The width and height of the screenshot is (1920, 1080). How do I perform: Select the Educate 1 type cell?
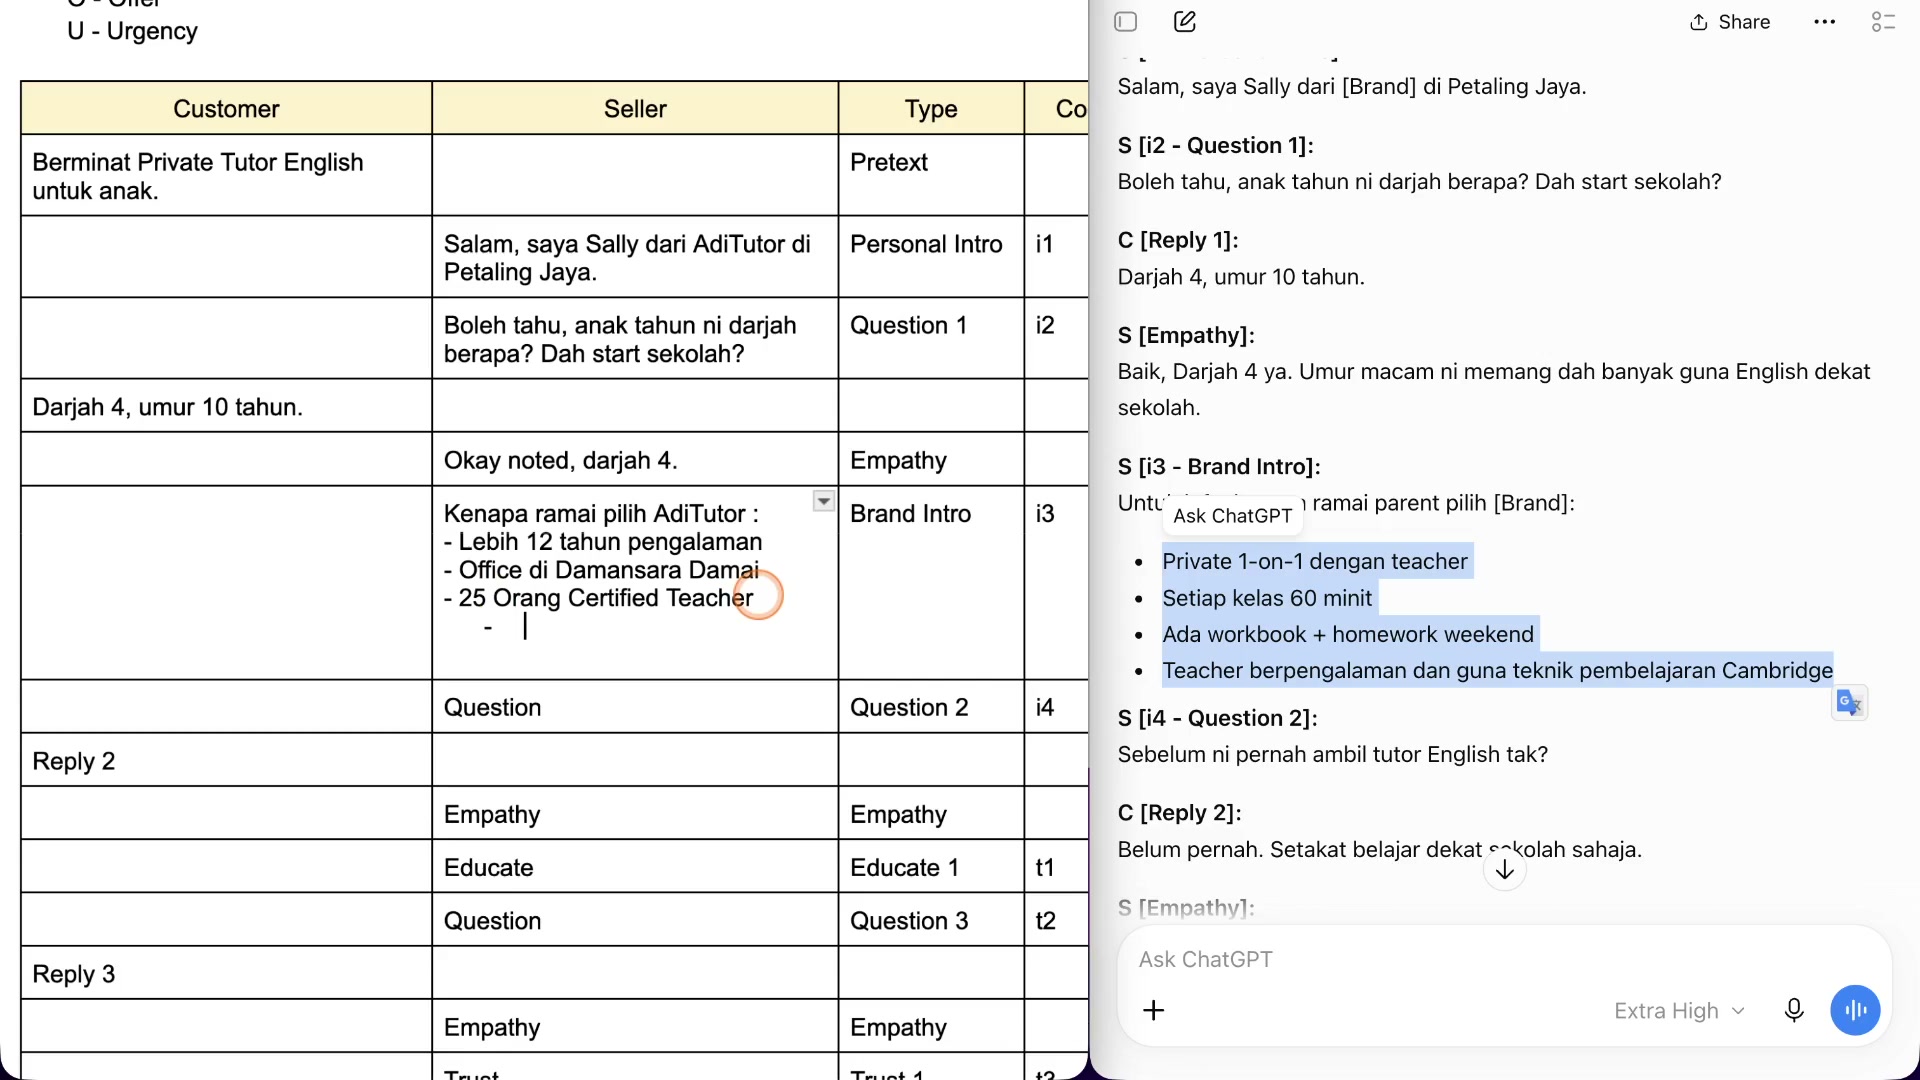931,867
